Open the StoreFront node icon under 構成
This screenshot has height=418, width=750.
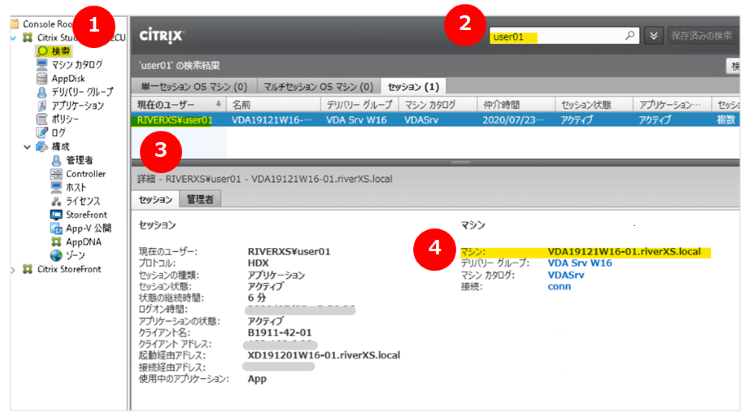point(56,214)
